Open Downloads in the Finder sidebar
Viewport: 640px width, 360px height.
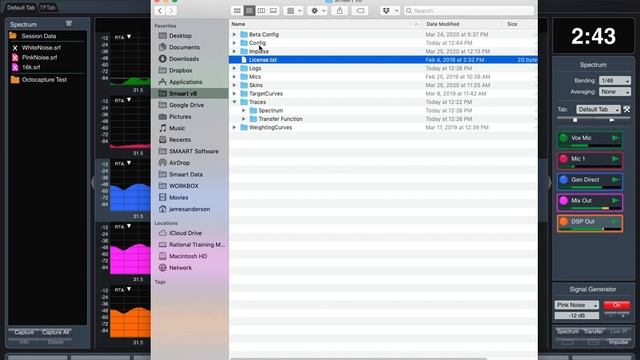click(x=184, y=59)
